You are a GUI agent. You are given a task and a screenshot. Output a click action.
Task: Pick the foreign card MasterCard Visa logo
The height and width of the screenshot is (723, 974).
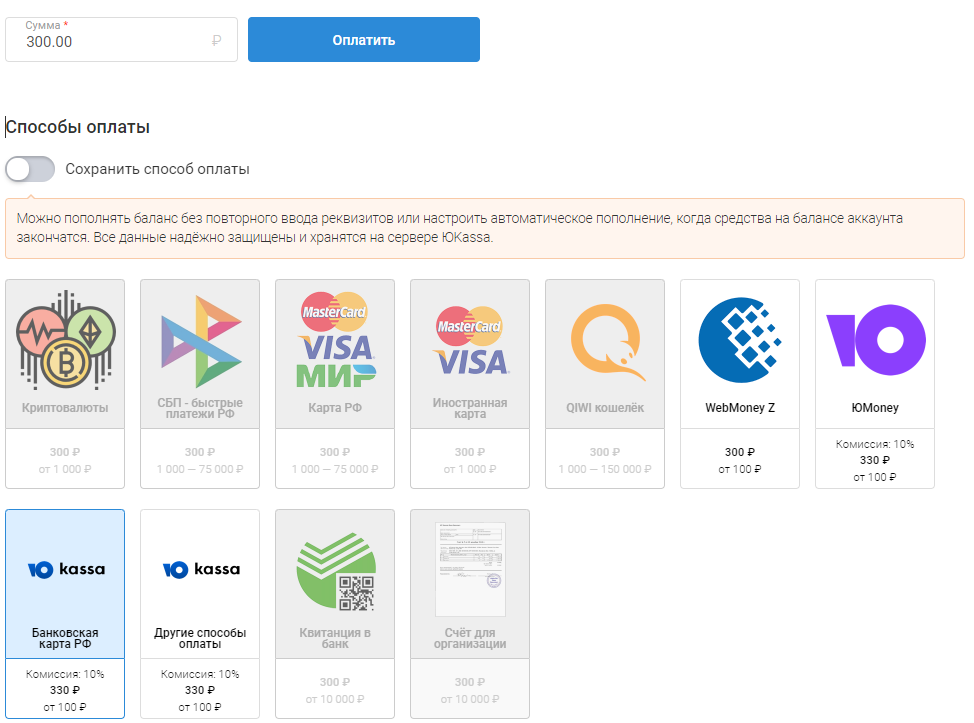point(470,340)
